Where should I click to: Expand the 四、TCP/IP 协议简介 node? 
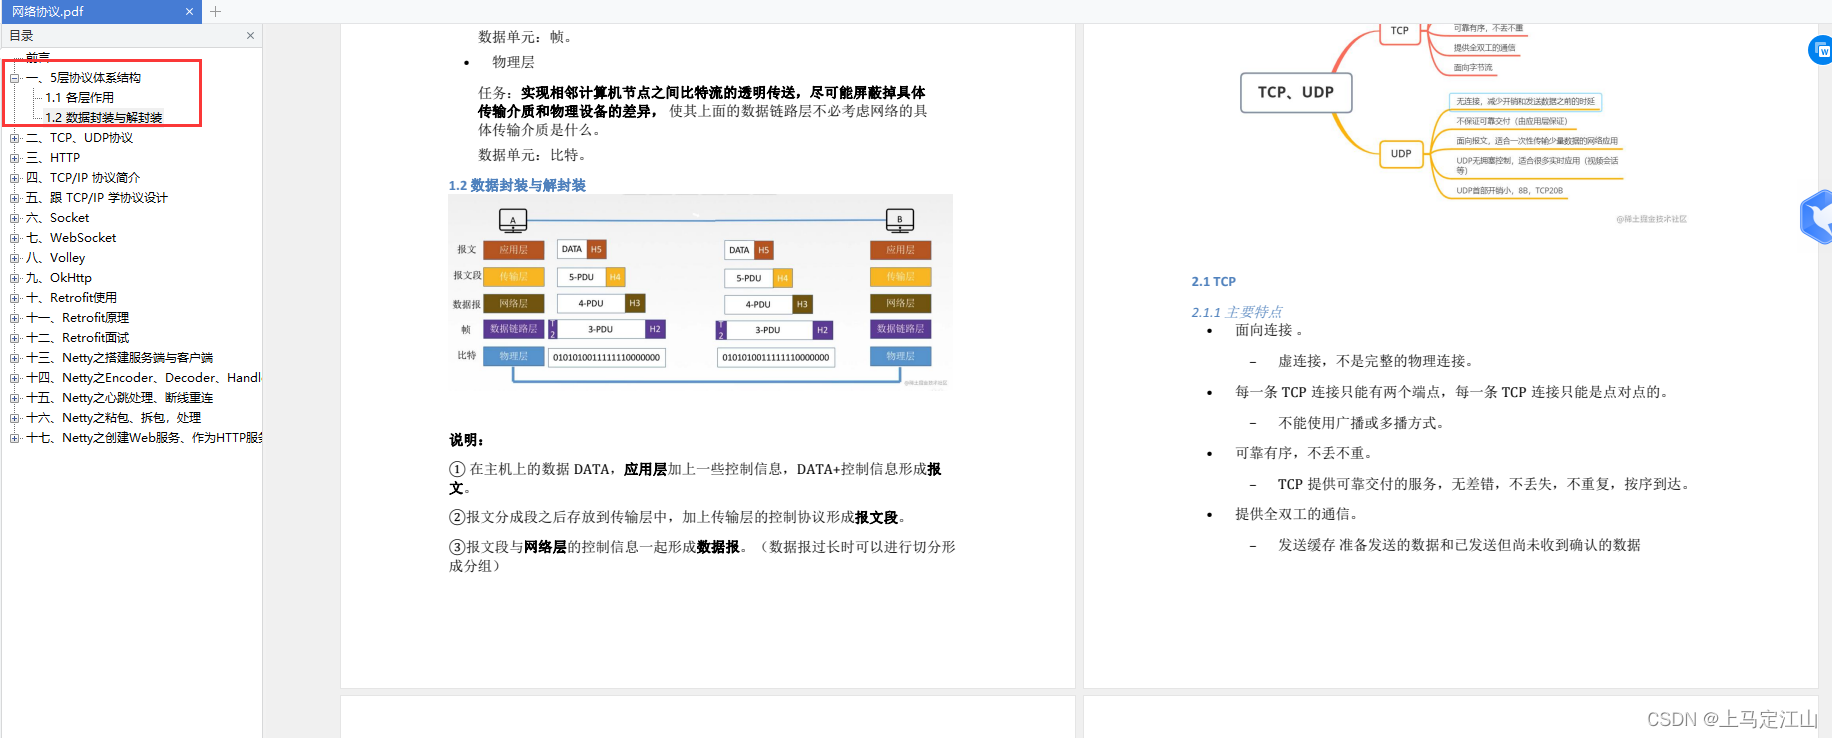click(x=15, y=178)
